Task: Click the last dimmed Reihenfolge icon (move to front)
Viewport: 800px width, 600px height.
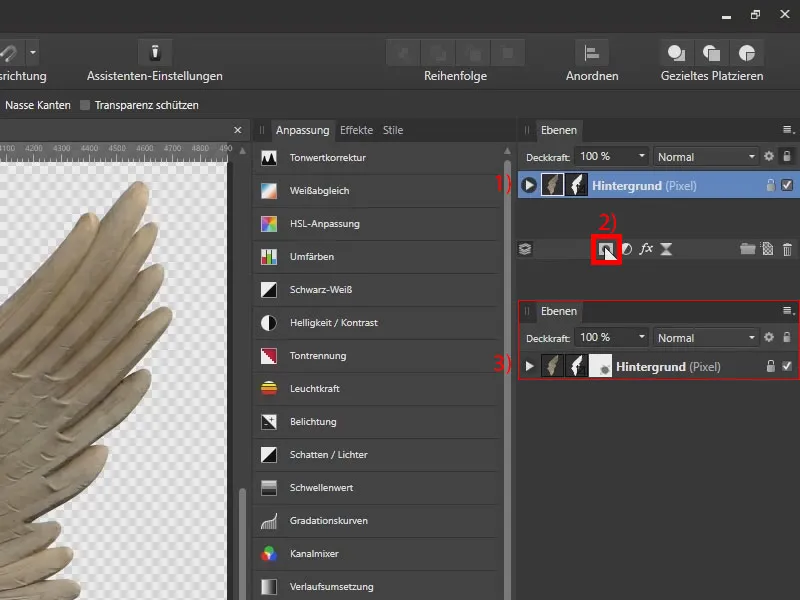Action: pos(508,53)
